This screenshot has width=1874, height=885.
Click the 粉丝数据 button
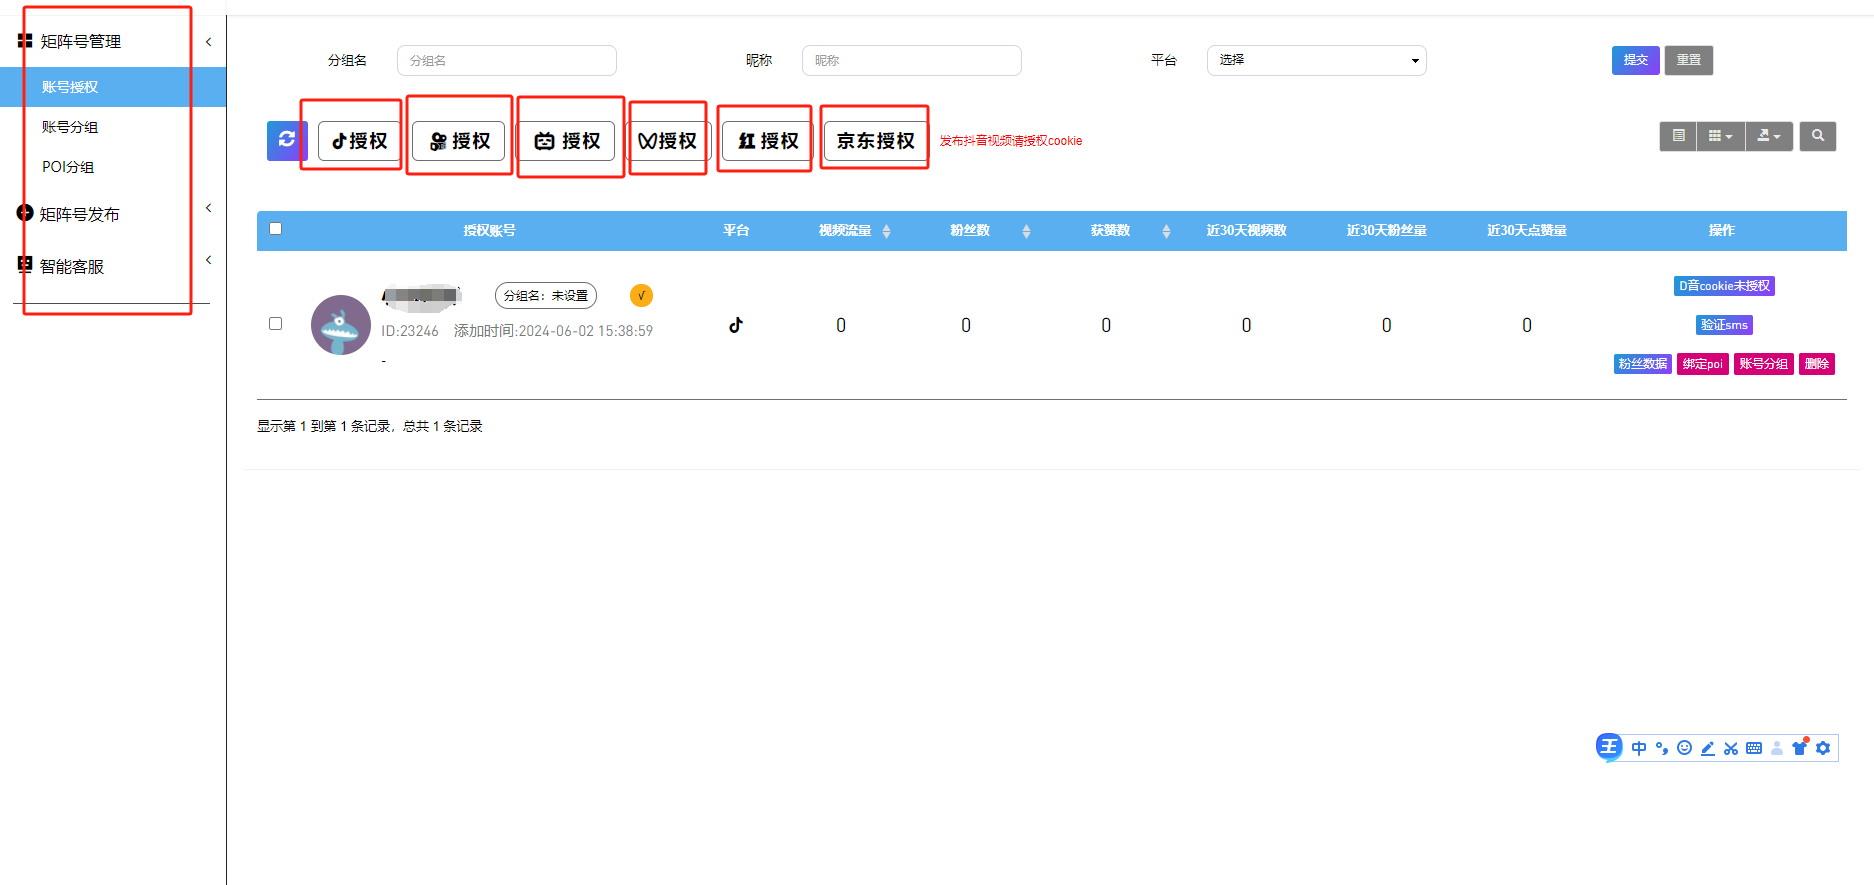click(x=1643, y=364)
